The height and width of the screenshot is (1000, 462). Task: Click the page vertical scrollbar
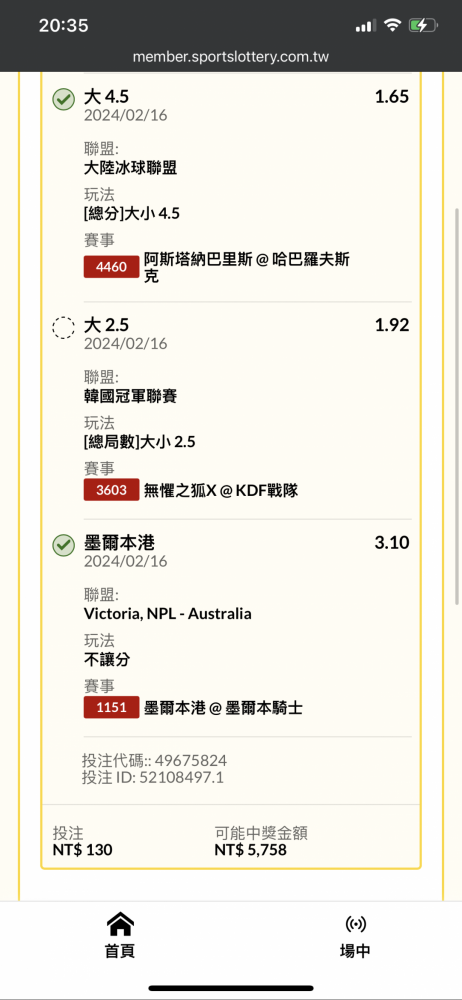tap(456, 406)
